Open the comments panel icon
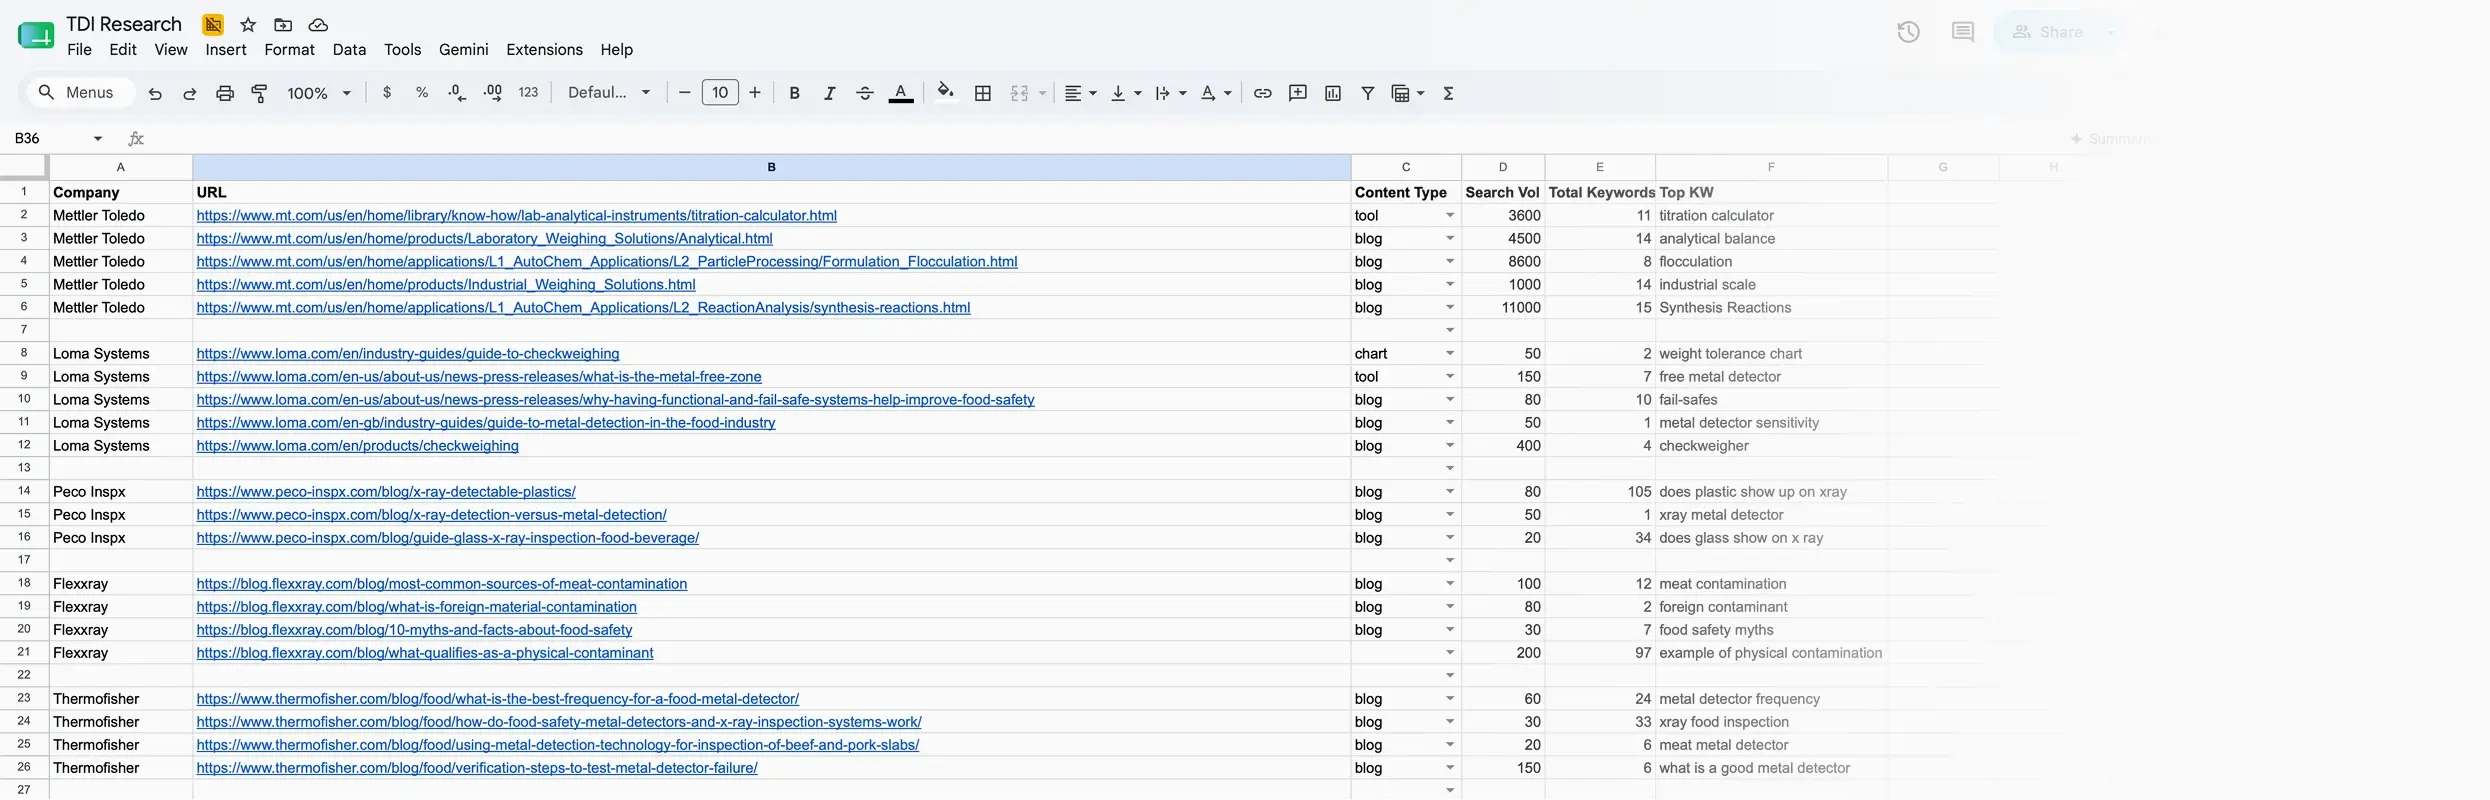Viewport: 2490px width, 800px height. [x=1963, y=32]
